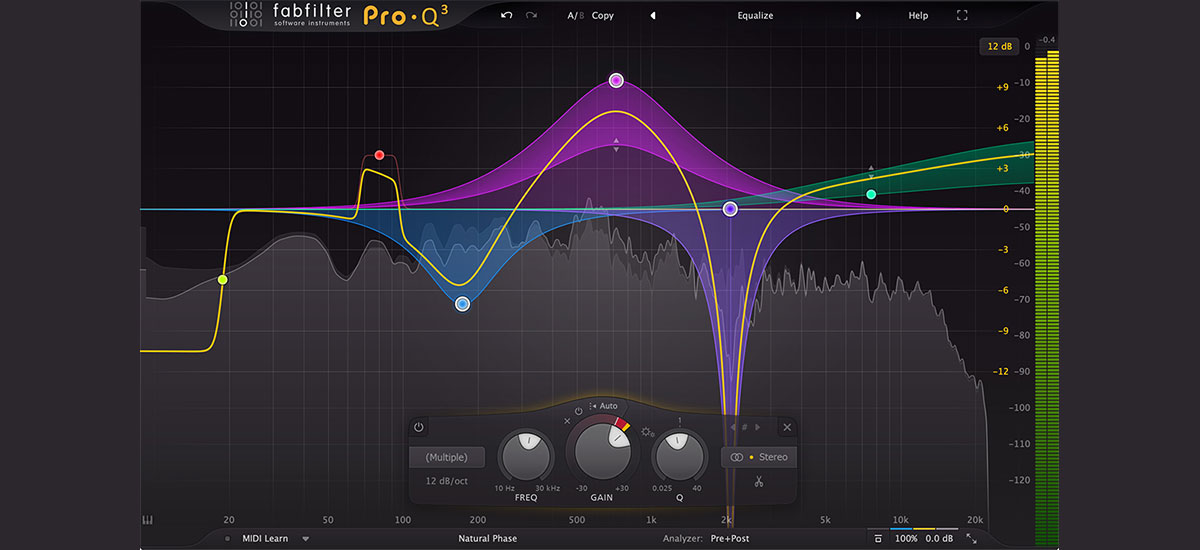Click the 0.0 dB output gain
Viewport: 1200px width, 550px height.
(940, 538)
